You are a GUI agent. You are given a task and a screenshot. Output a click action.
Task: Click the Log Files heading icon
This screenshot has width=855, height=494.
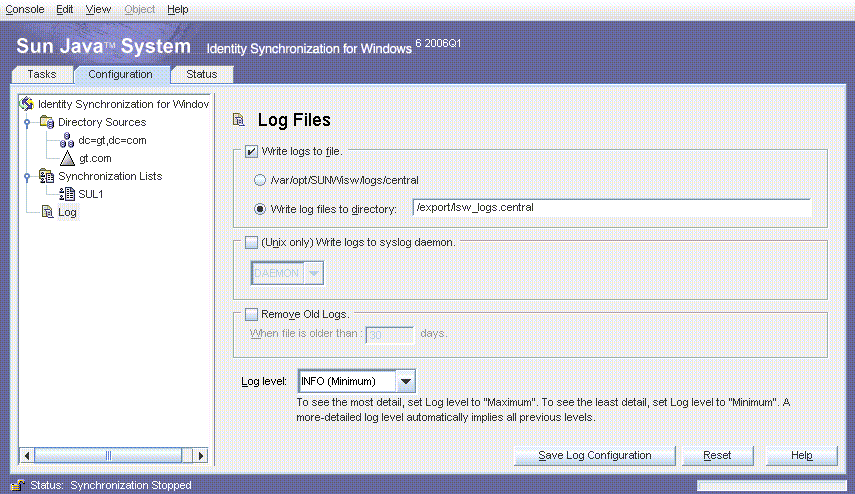click(239, 119)
